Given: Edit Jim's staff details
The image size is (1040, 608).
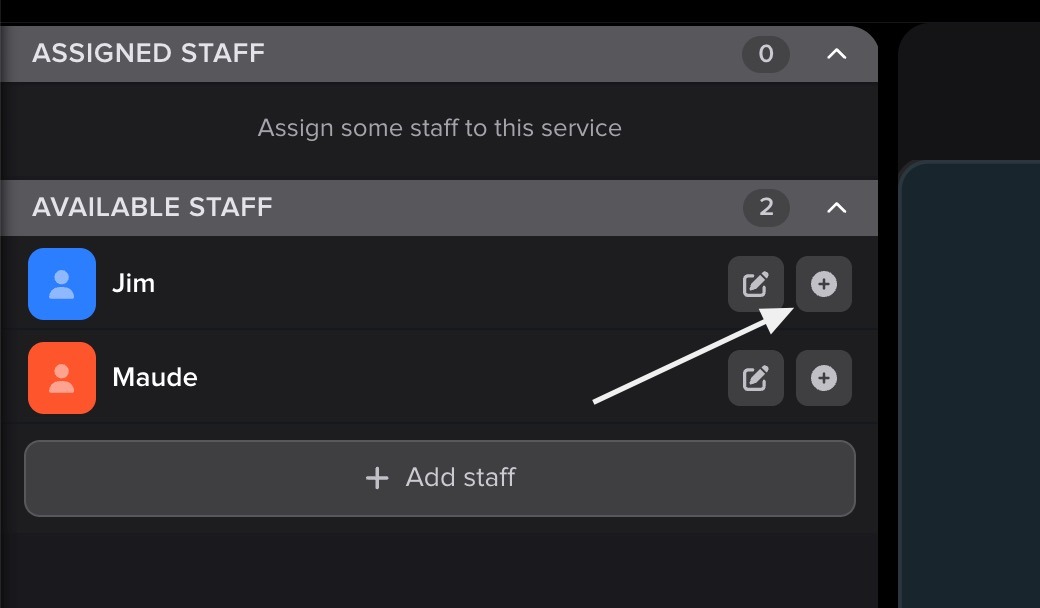Looking at the screenshot, I should 755,284.
